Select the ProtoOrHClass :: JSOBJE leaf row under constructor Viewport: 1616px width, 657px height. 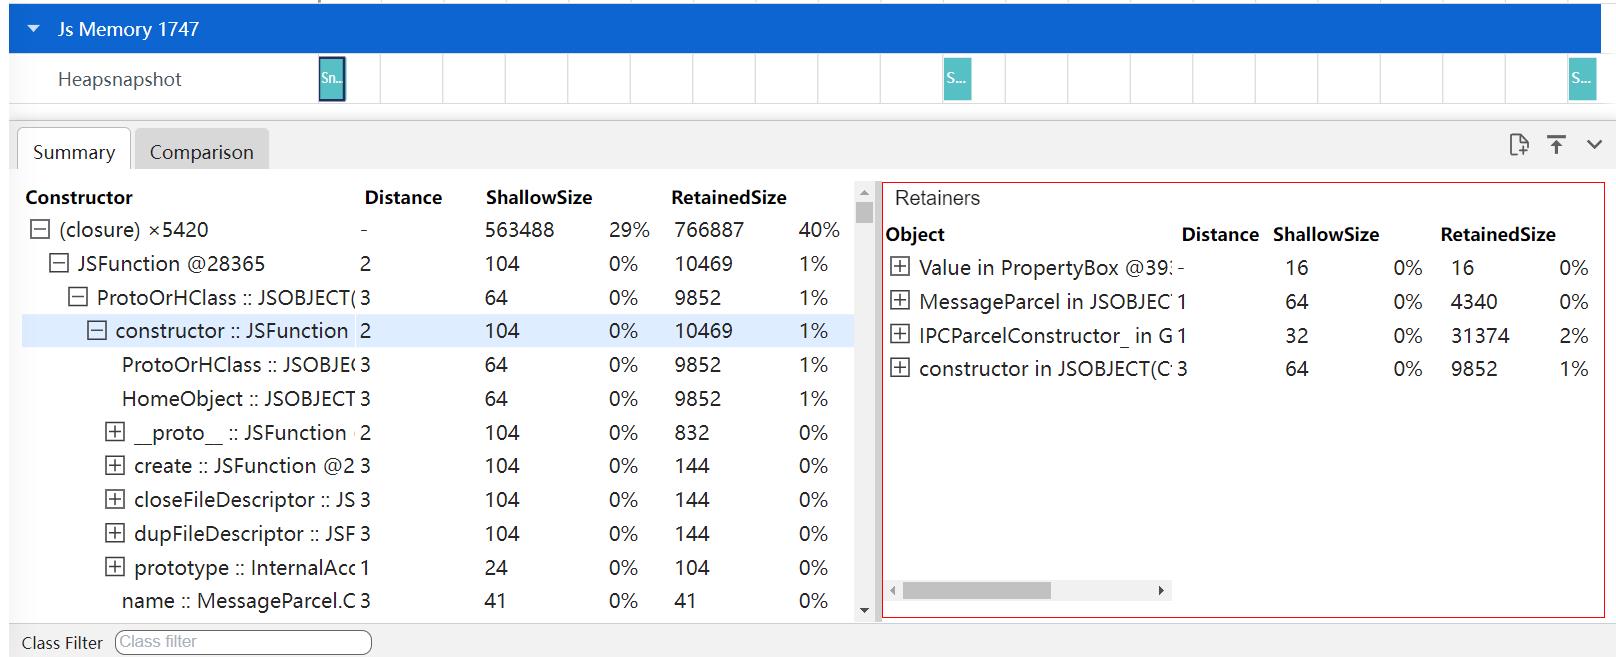tap(438, 365)
